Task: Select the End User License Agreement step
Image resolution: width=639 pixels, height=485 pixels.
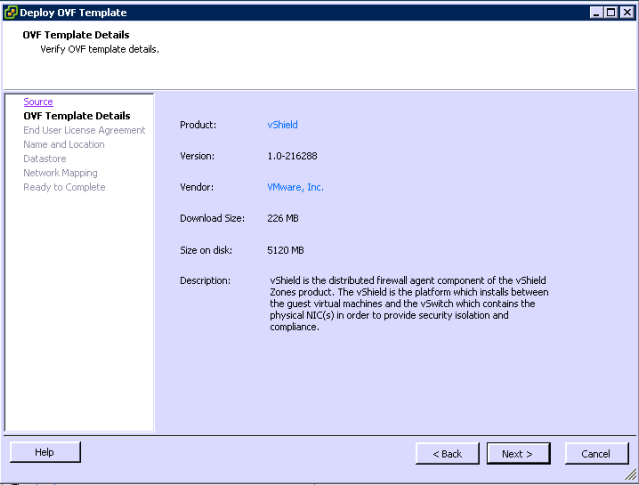Action: click(84, 130)
